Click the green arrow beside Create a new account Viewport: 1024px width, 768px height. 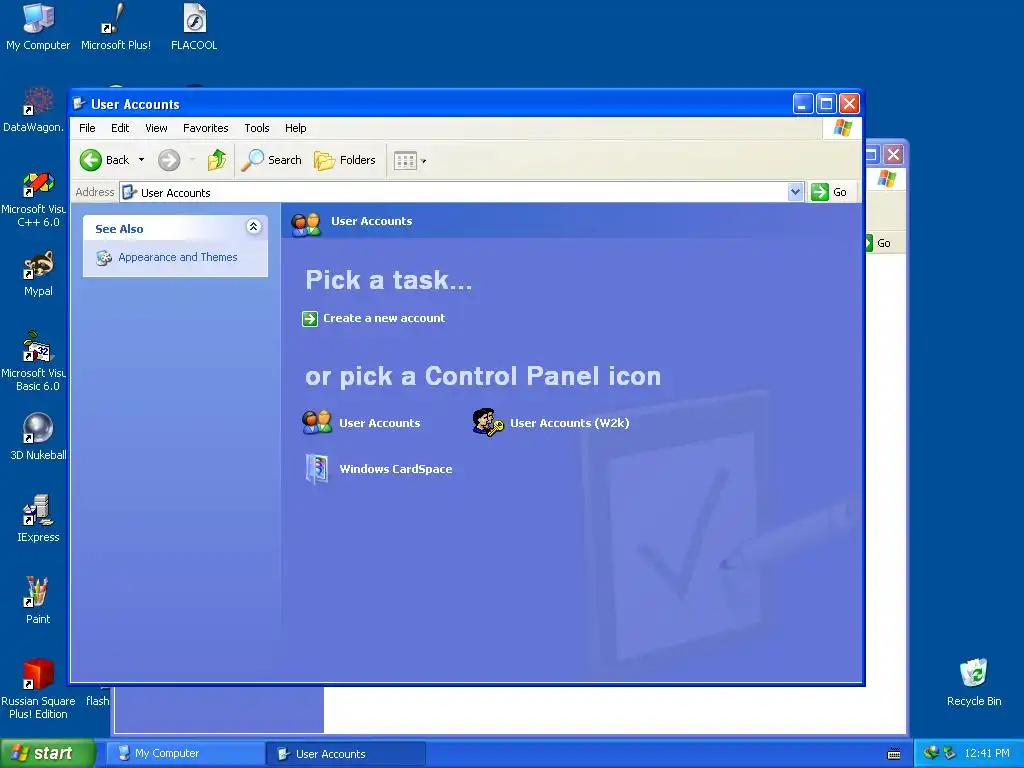coord(310,319)
